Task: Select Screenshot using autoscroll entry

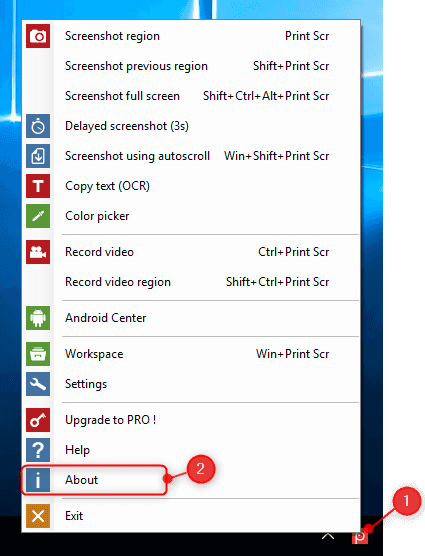Action: pos(191,156)
